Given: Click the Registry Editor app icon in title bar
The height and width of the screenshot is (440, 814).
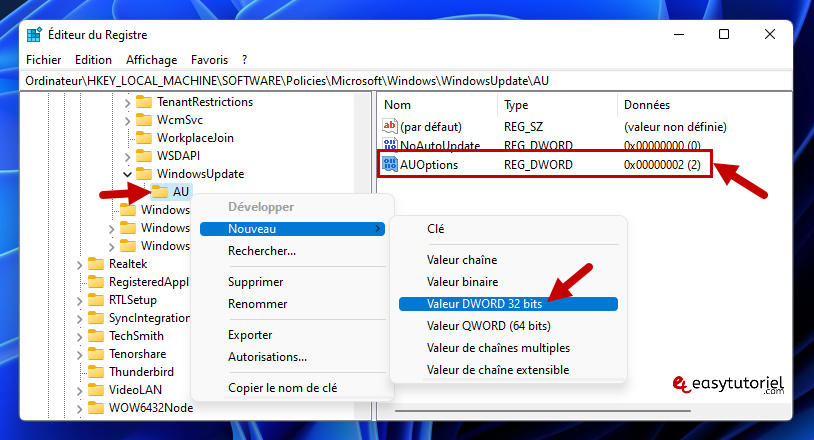Looking at the screenshot, I should click(x=34, y=35).
